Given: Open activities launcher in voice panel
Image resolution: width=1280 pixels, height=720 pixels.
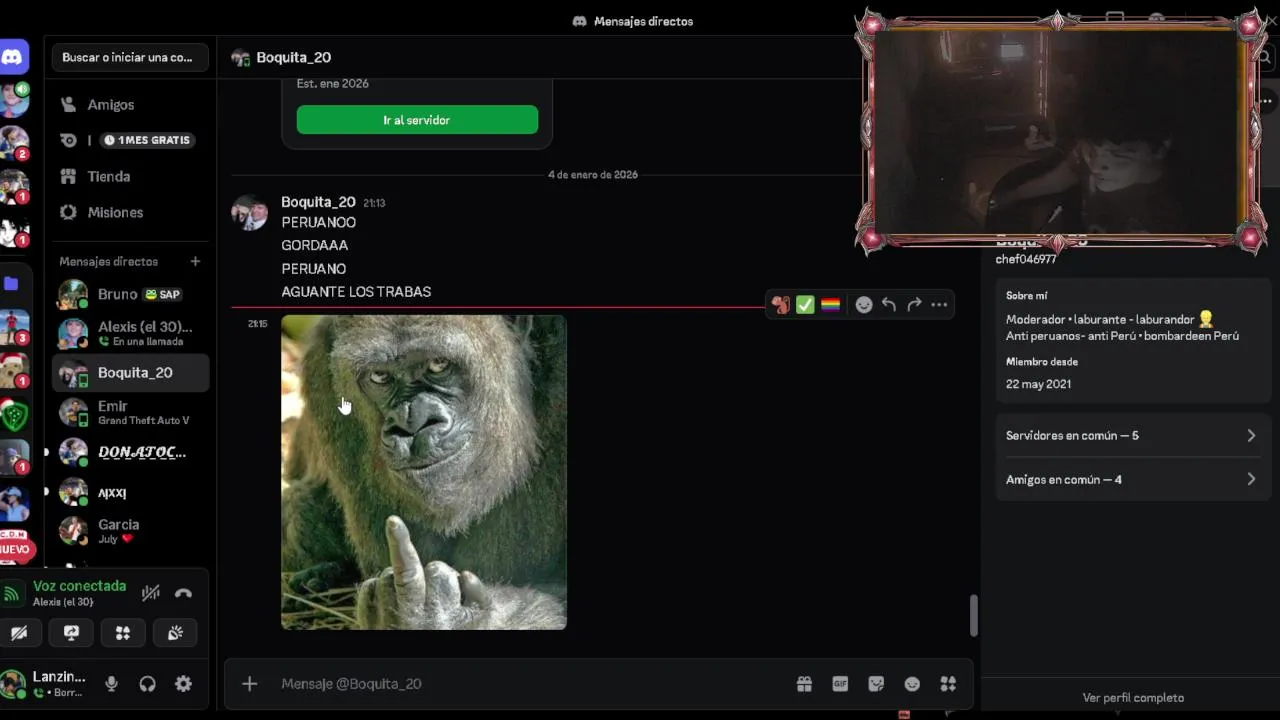Looking at the screenshot, I should coord(123,633).
